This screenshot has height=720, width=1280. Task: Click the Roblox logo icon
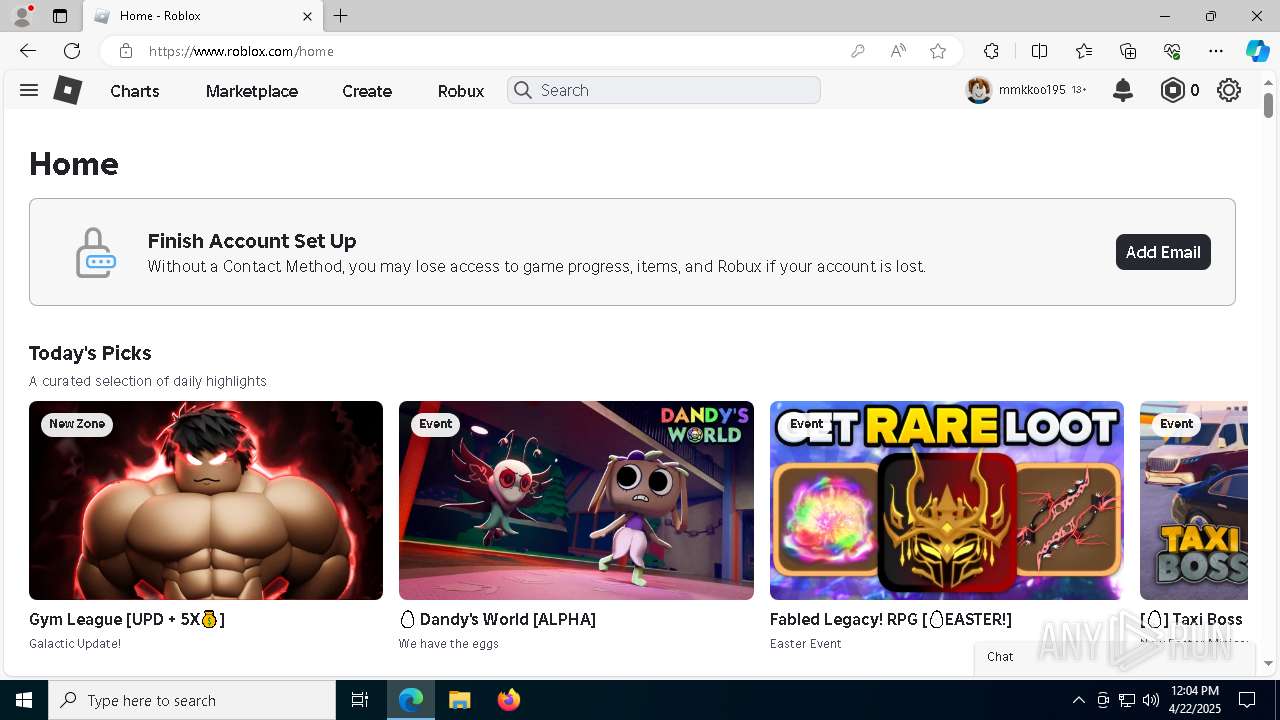[67, 90]
